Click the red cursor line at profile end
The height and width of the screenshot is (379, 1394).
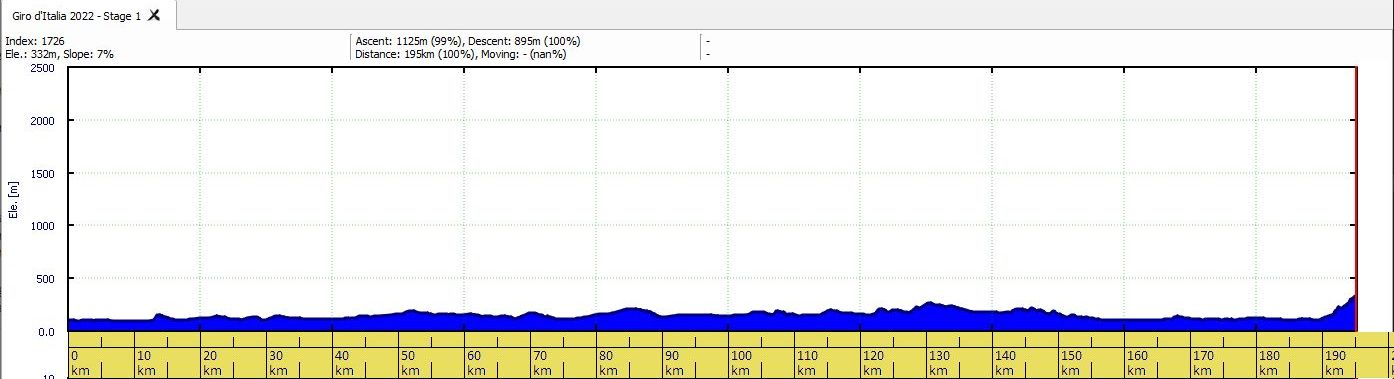pyautogui.click(x=1355, y=199)
